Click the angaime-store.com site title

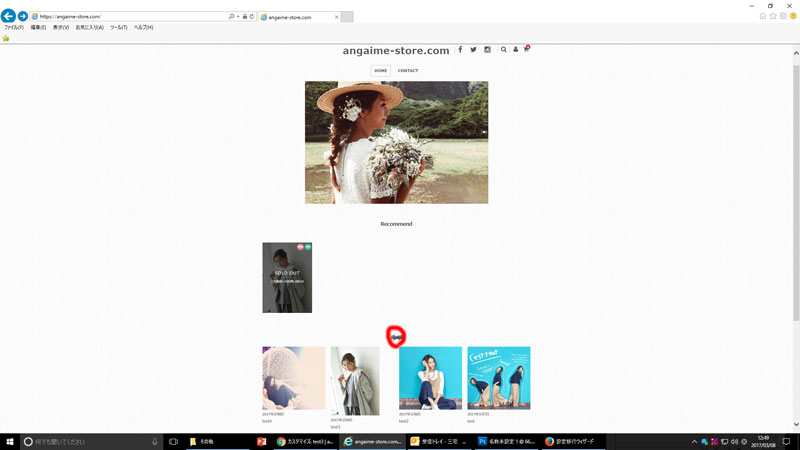(396, 51)
